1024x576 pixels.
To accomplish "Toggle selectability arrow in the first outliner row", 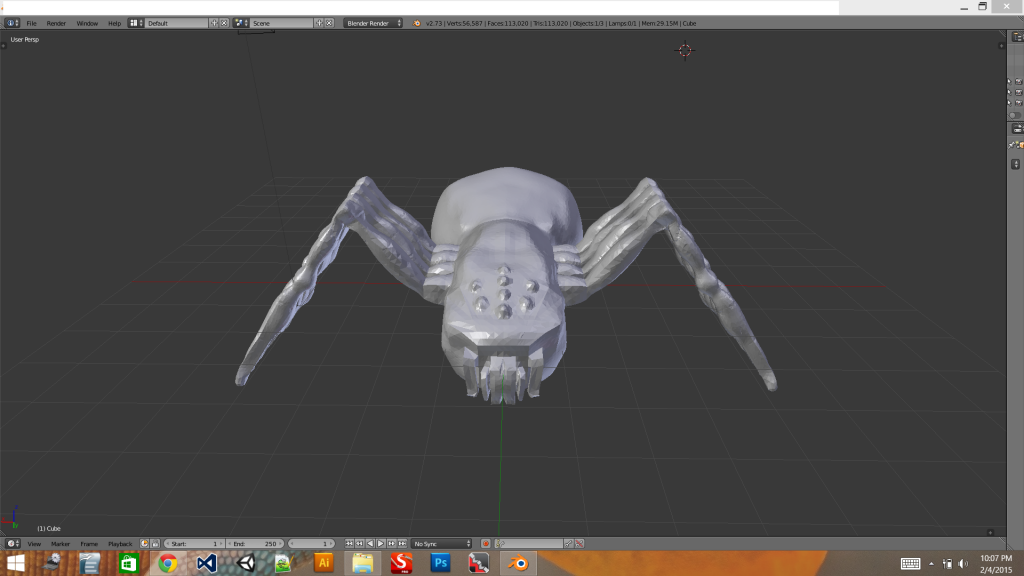I will tap(1009, 82).
